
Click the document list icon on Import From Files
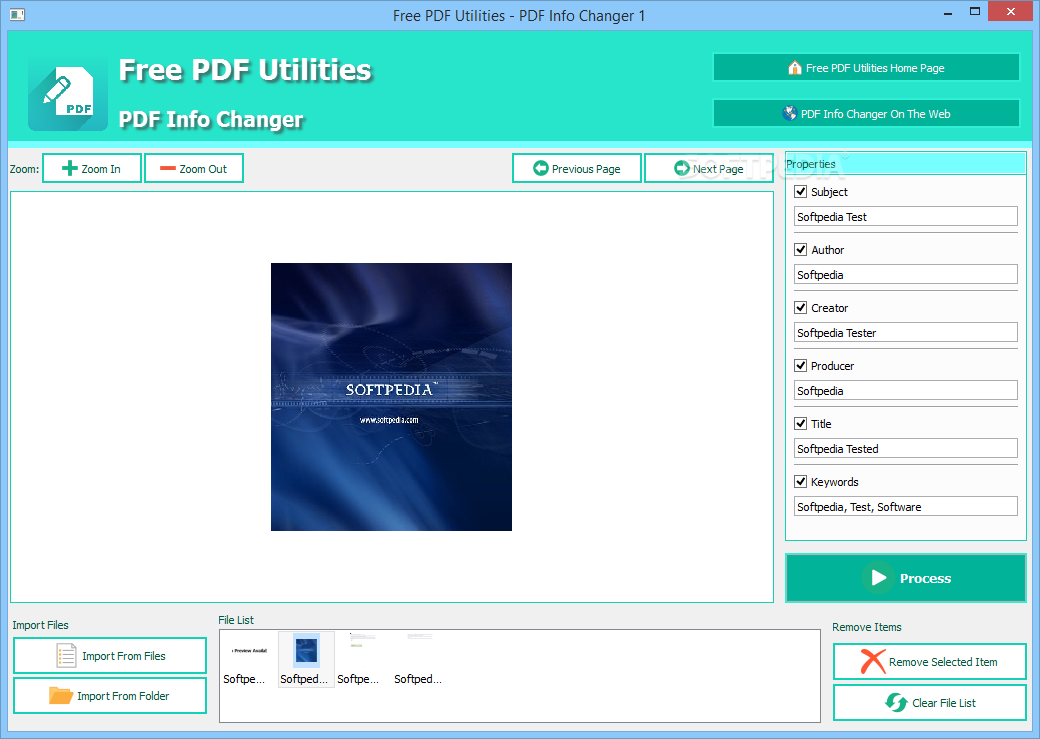click(x=66, y=655)
